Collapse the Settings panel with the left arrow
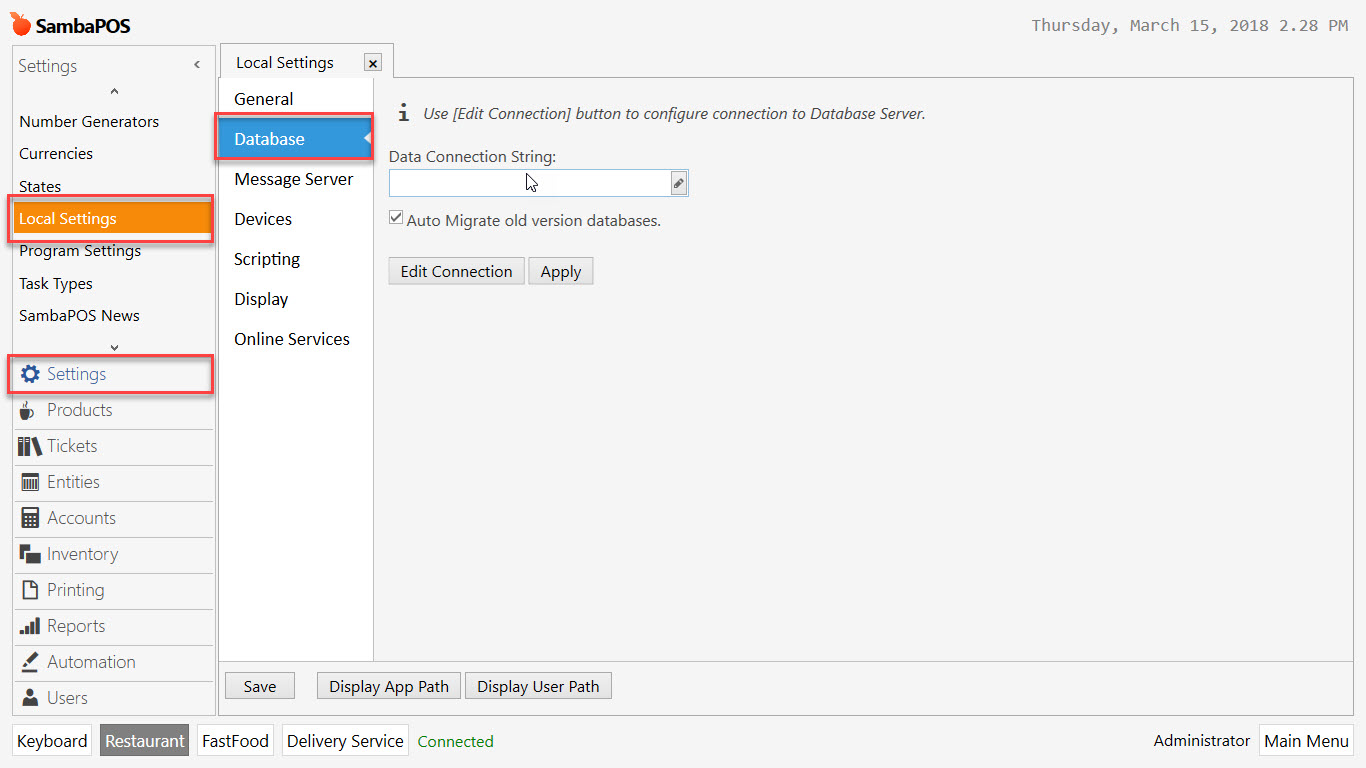The height and width of the screenshot is (768, 1366). (x=196, y=64)
